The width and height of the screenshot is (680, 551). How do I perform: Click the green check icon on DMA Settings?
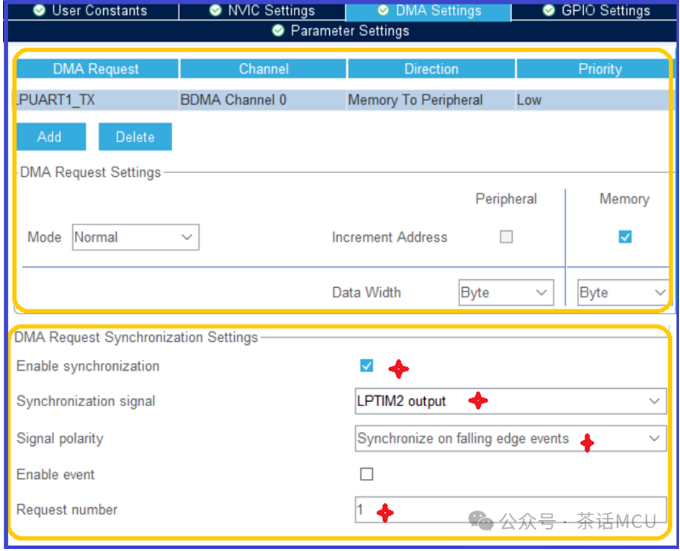[x=383, y=11]
